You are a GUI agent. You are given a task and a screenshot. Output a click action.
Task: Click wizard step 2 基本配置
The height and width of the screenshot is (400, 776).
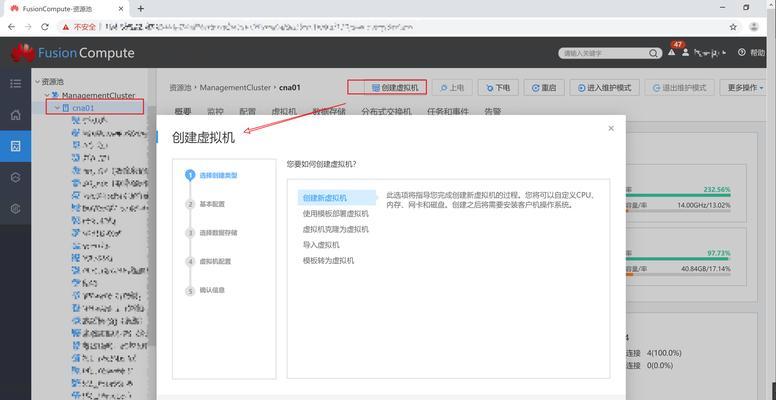(205, 204)
